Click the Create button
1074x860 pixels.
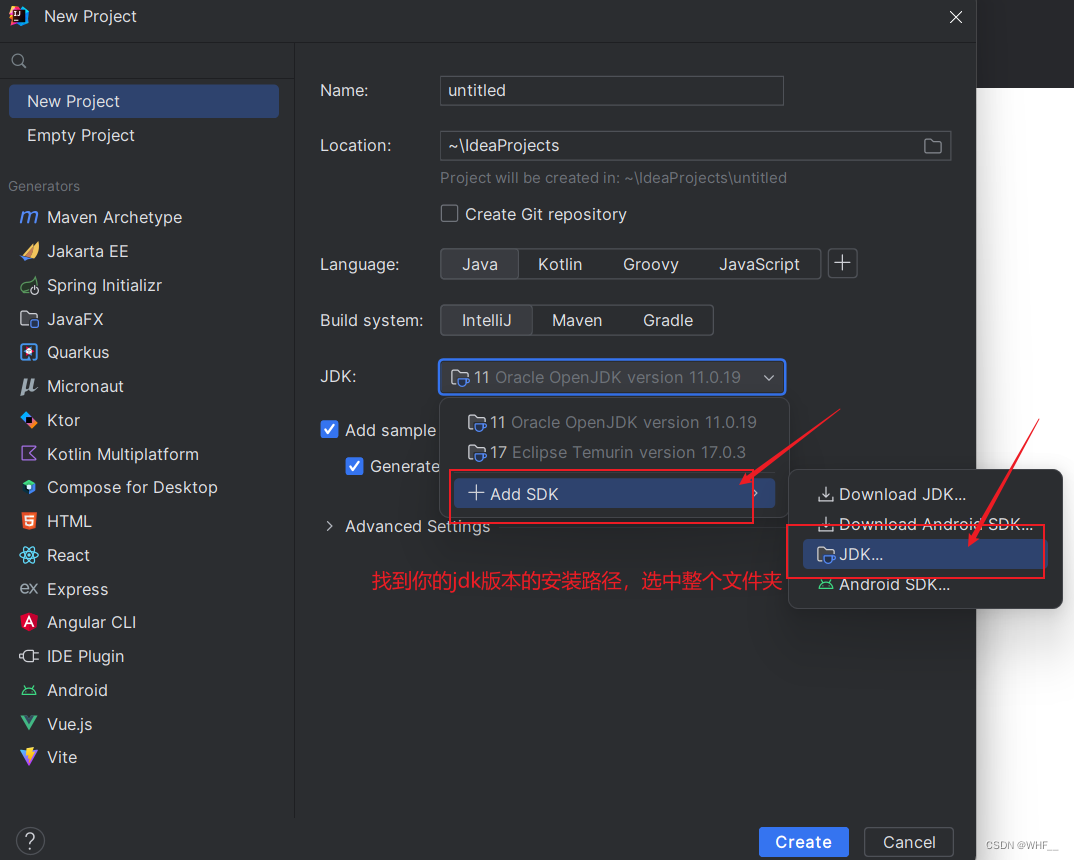[803, 842]
